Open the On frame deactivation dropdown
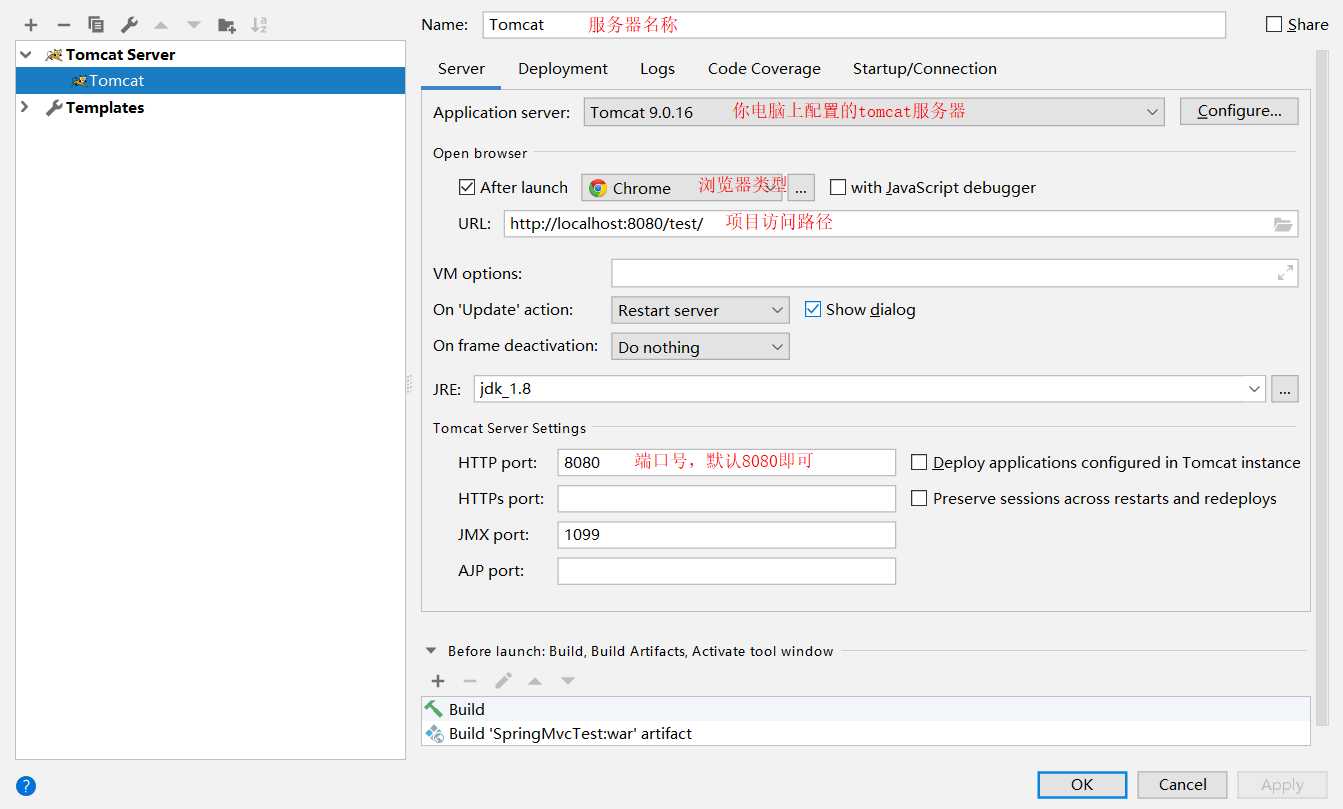The width and height of the screenshot is (1343, 809). click(x=700, y=347)
